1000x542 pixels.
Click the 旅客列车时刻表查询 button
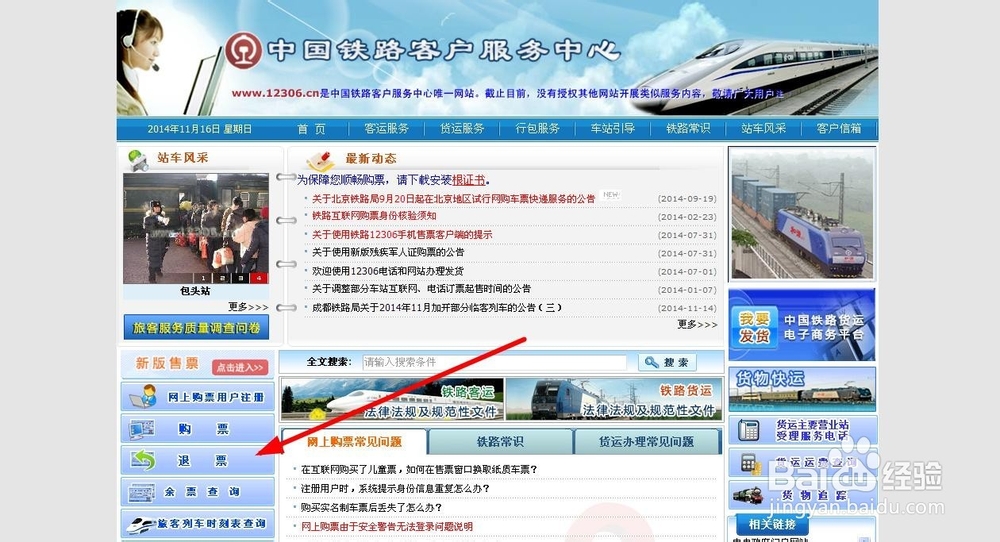[198, 524]
